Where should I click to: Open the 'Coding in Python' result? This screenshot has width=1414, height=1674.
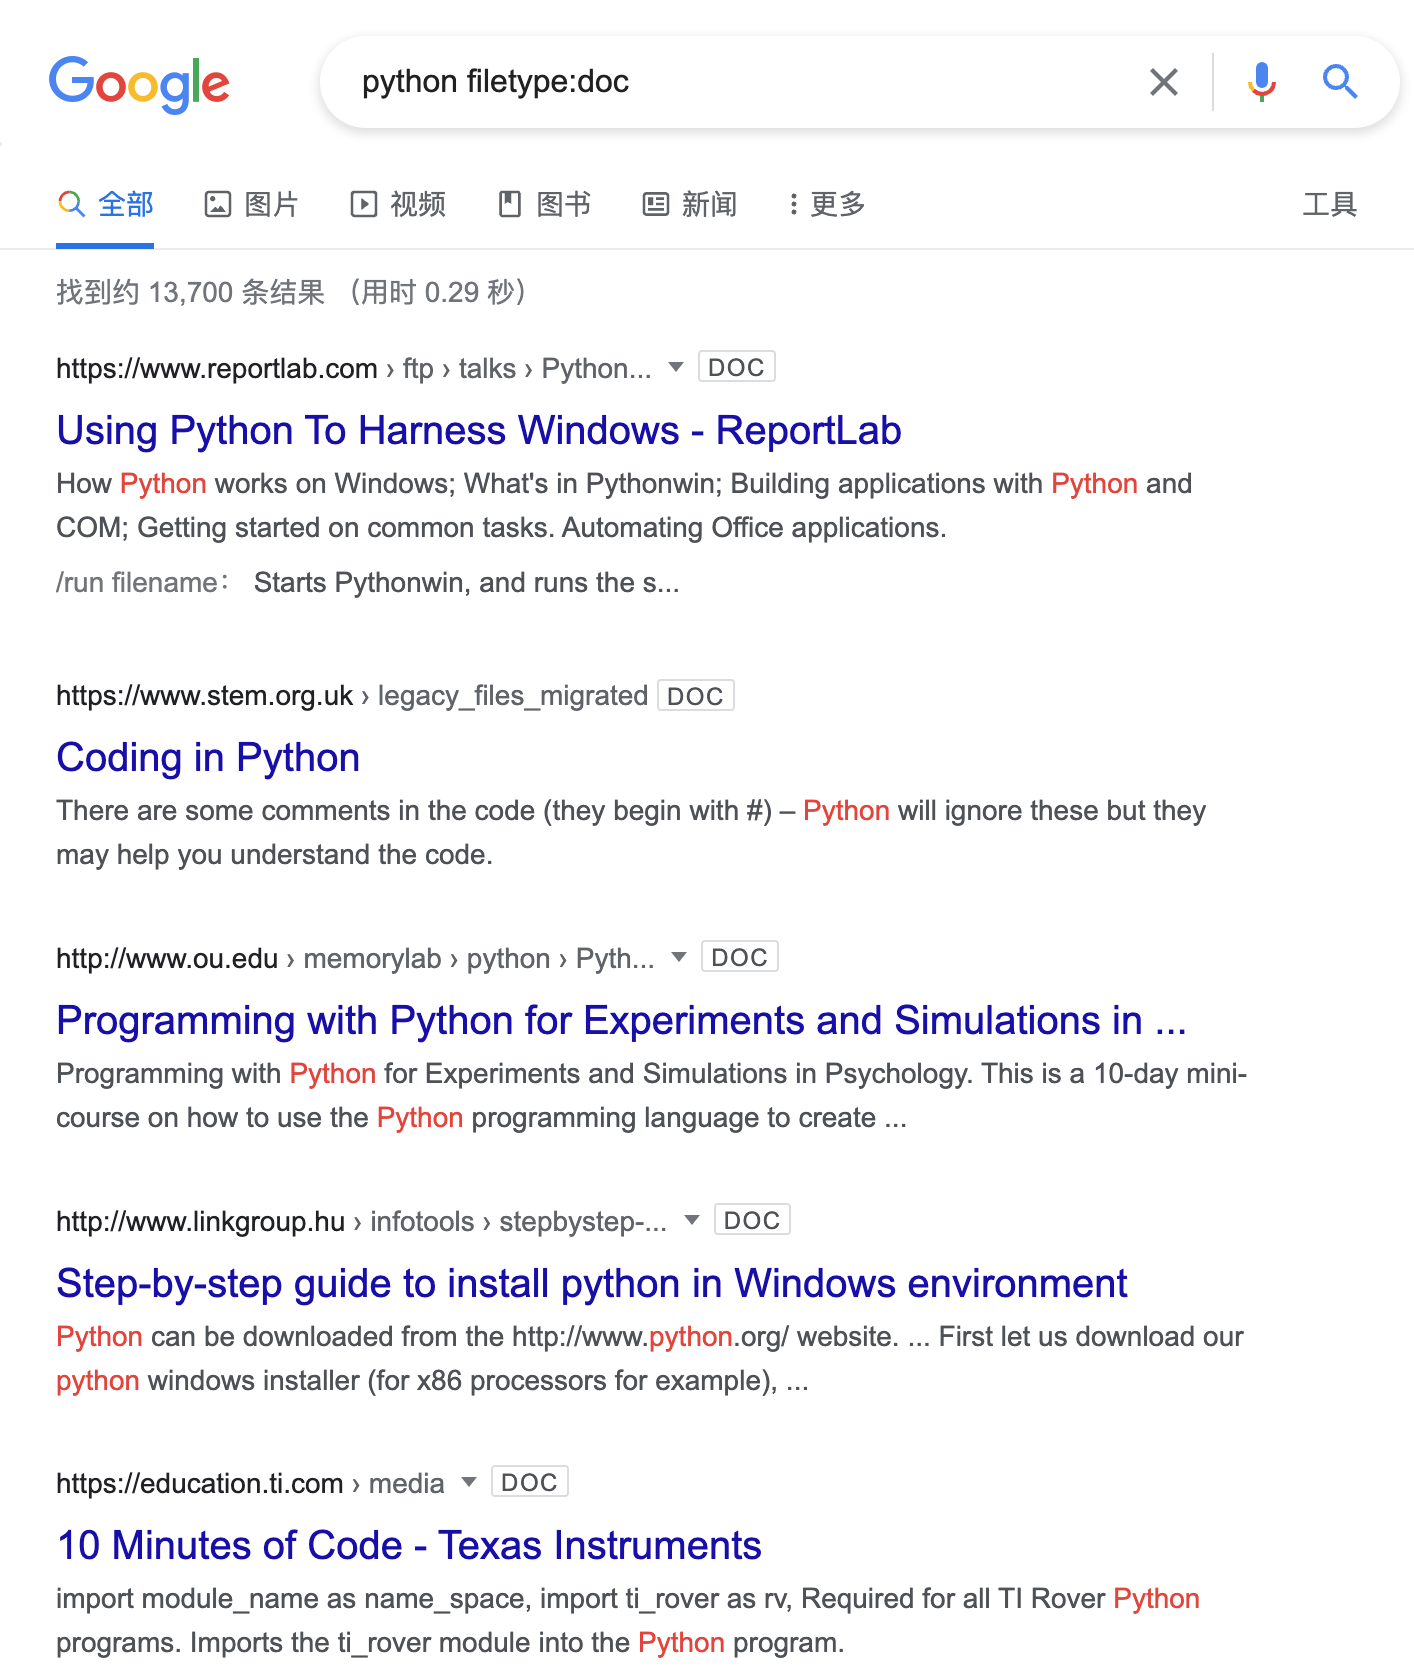(208, 758)
